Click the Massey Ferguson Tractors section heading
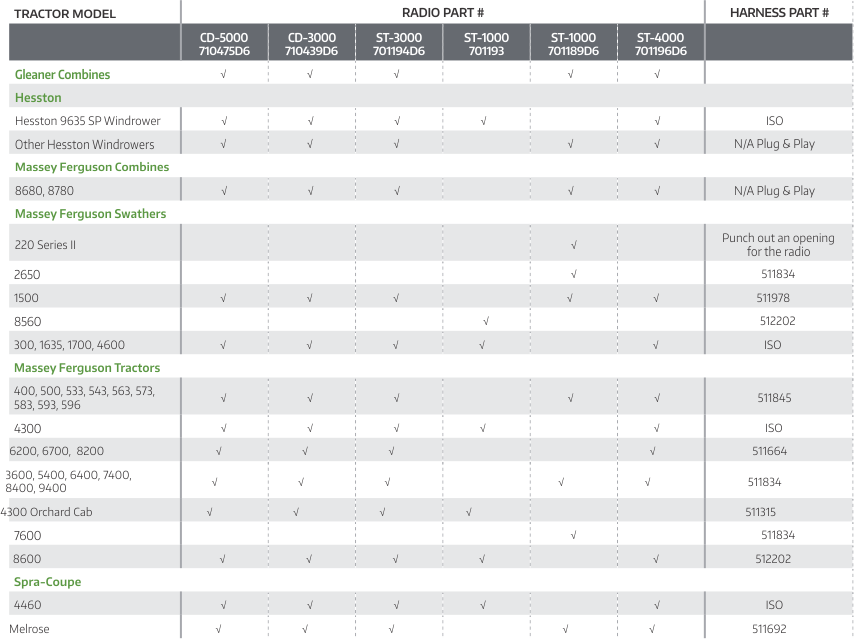Image resolution: width=854 pixels, height=639 pixels. 87,368
